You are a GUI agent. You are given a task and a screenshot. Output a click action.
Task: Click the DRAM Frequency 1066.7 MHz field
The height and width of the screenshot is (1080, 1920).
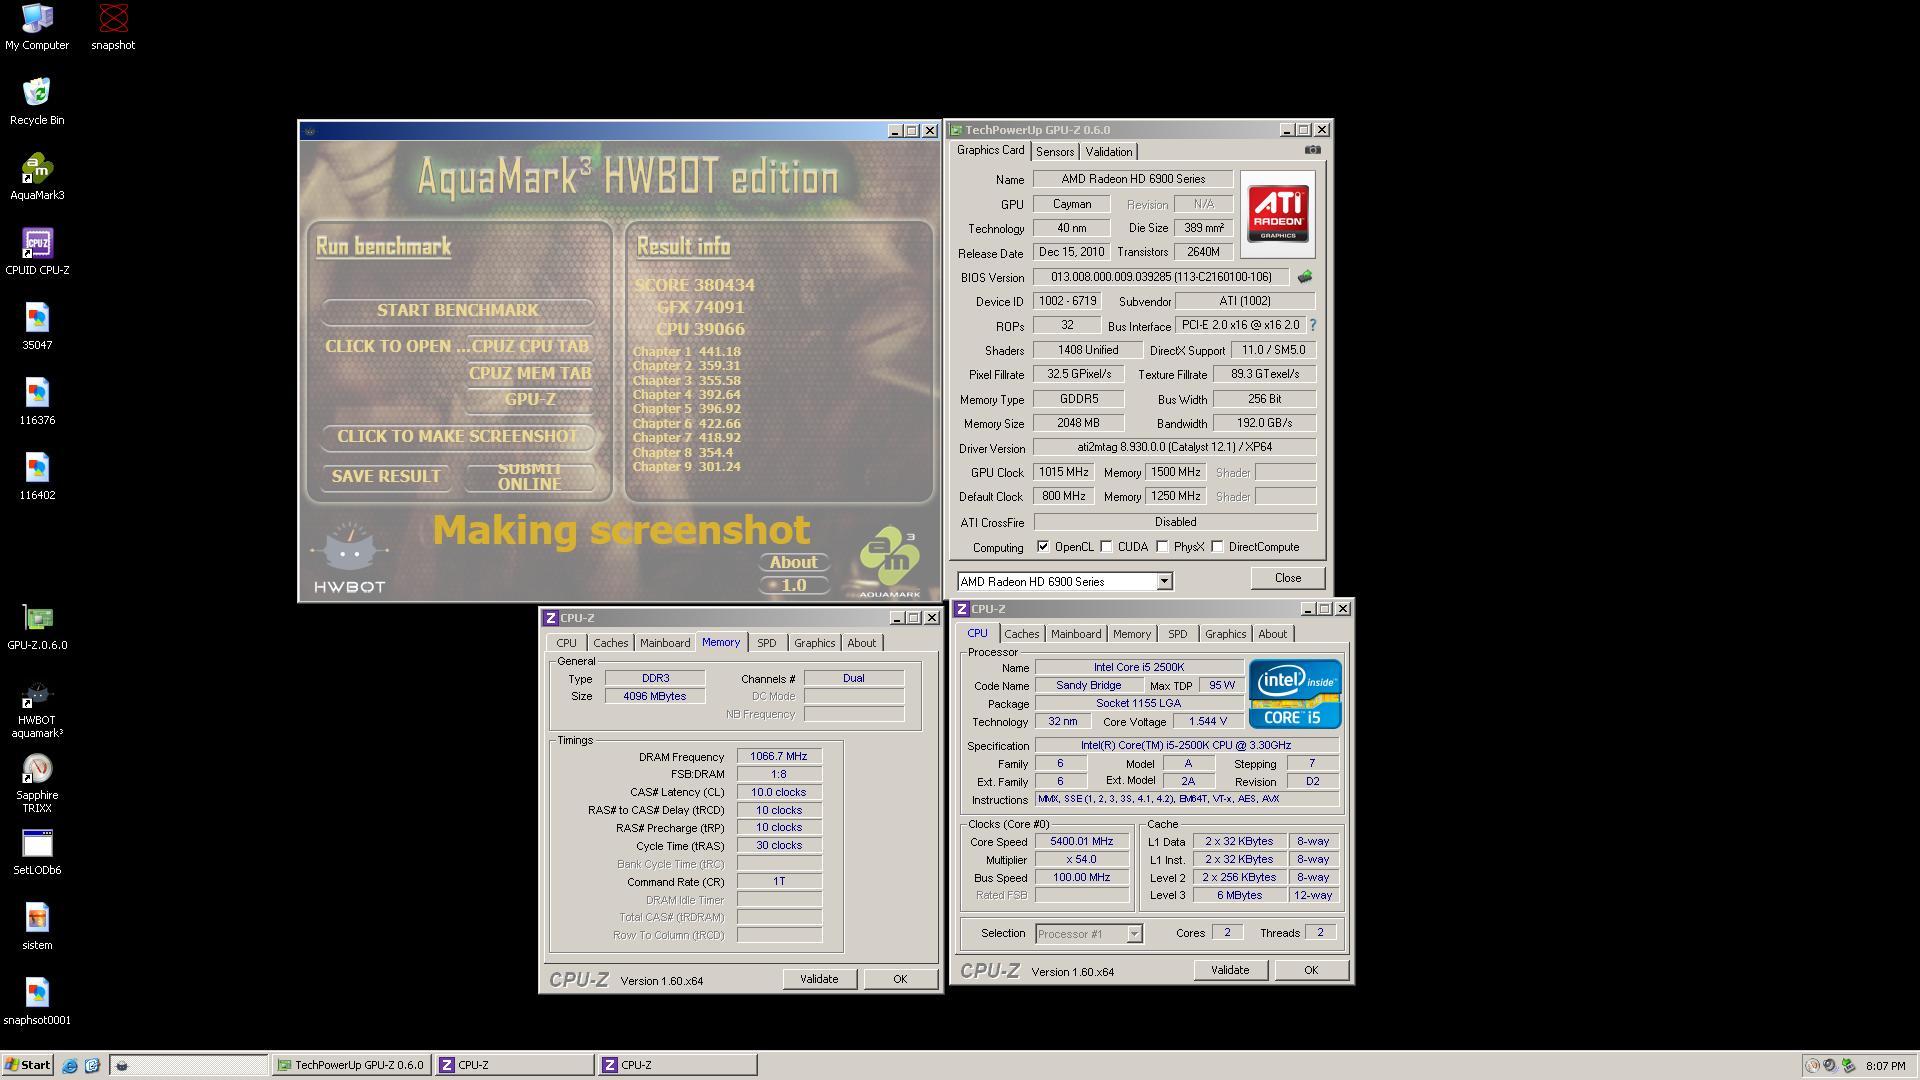tap(779, 757)
